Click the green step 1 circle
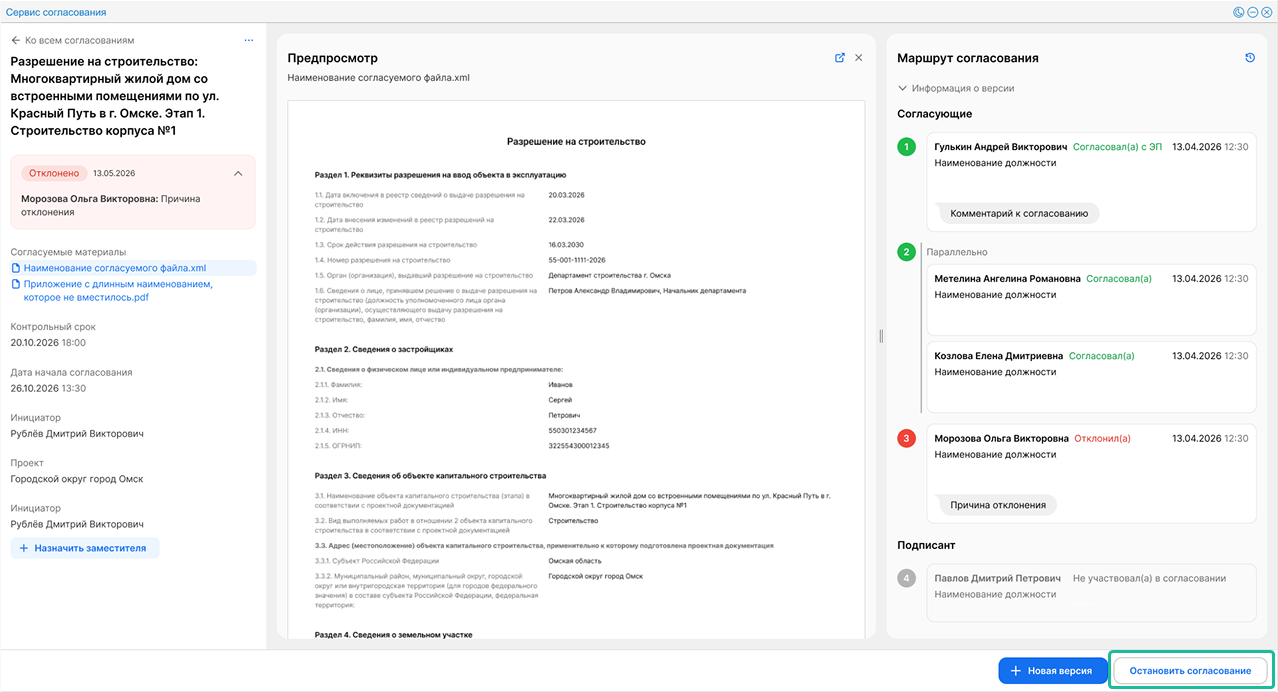This screenshot has width=1278, height=692. coord(906,147)
